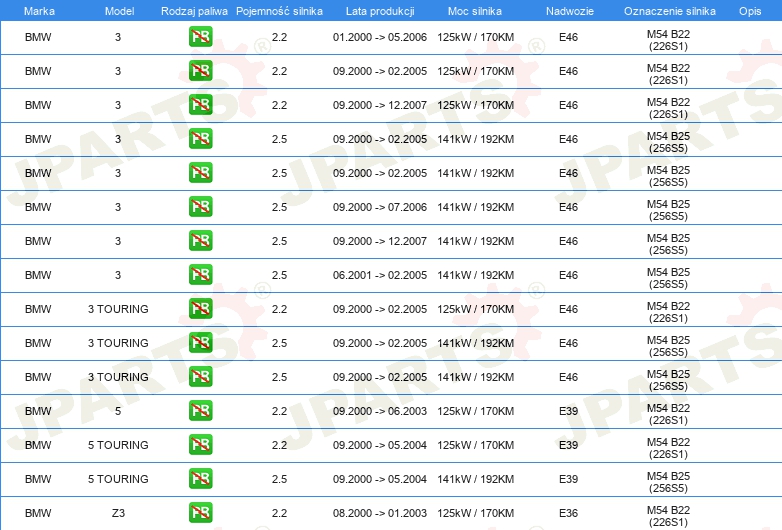Click 2.5 capacity in 5 TOURING row
This screenshot has width=782, height=530.
click(279, 479)
